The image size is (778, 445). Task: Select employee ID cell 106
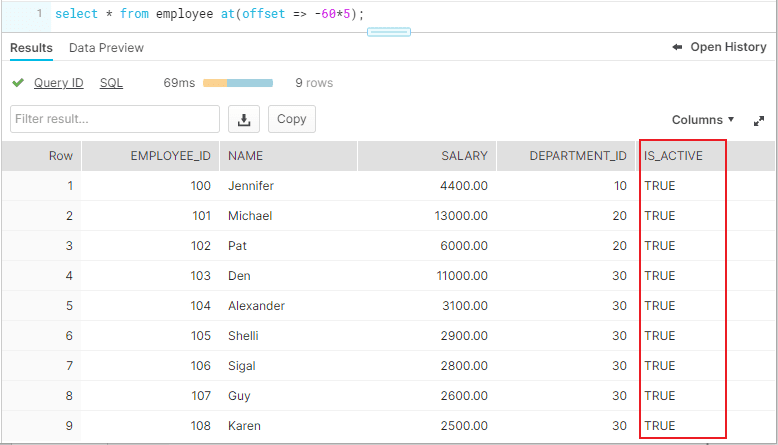pyautogui.click(x=200, y=366)
